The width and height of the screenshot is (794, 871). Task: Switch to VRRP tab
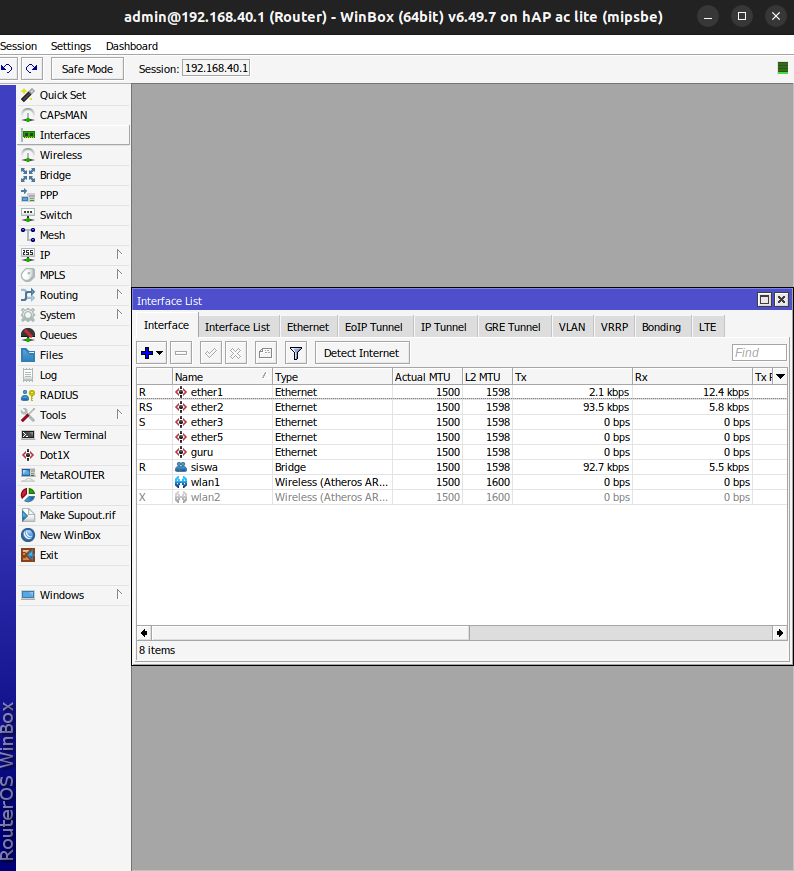[x=614, y=327]
